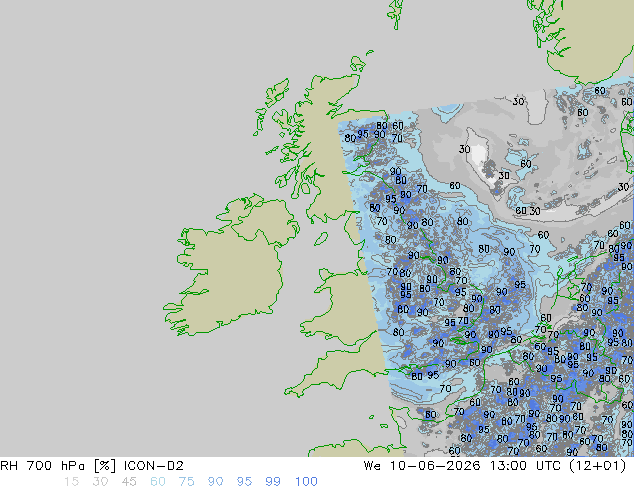Click the legend value 45
Viewport: 634px width, 490px height.
(129, 482)
